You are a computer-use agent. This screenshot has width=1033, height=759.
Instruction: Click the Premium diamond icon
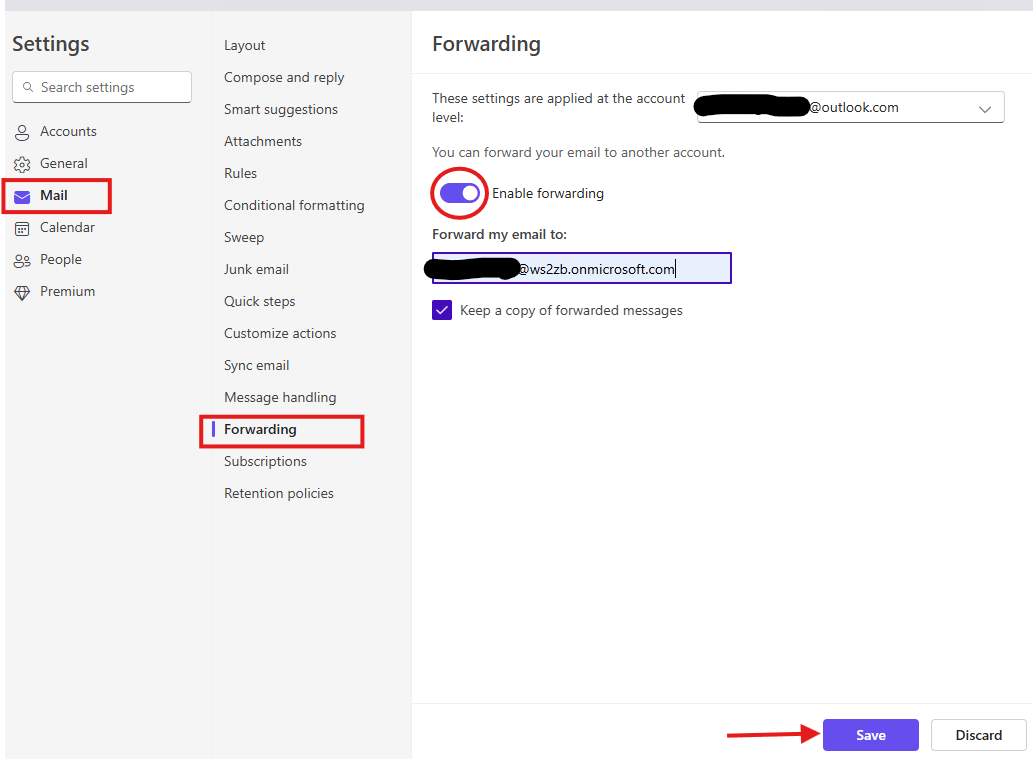point(22,293)
